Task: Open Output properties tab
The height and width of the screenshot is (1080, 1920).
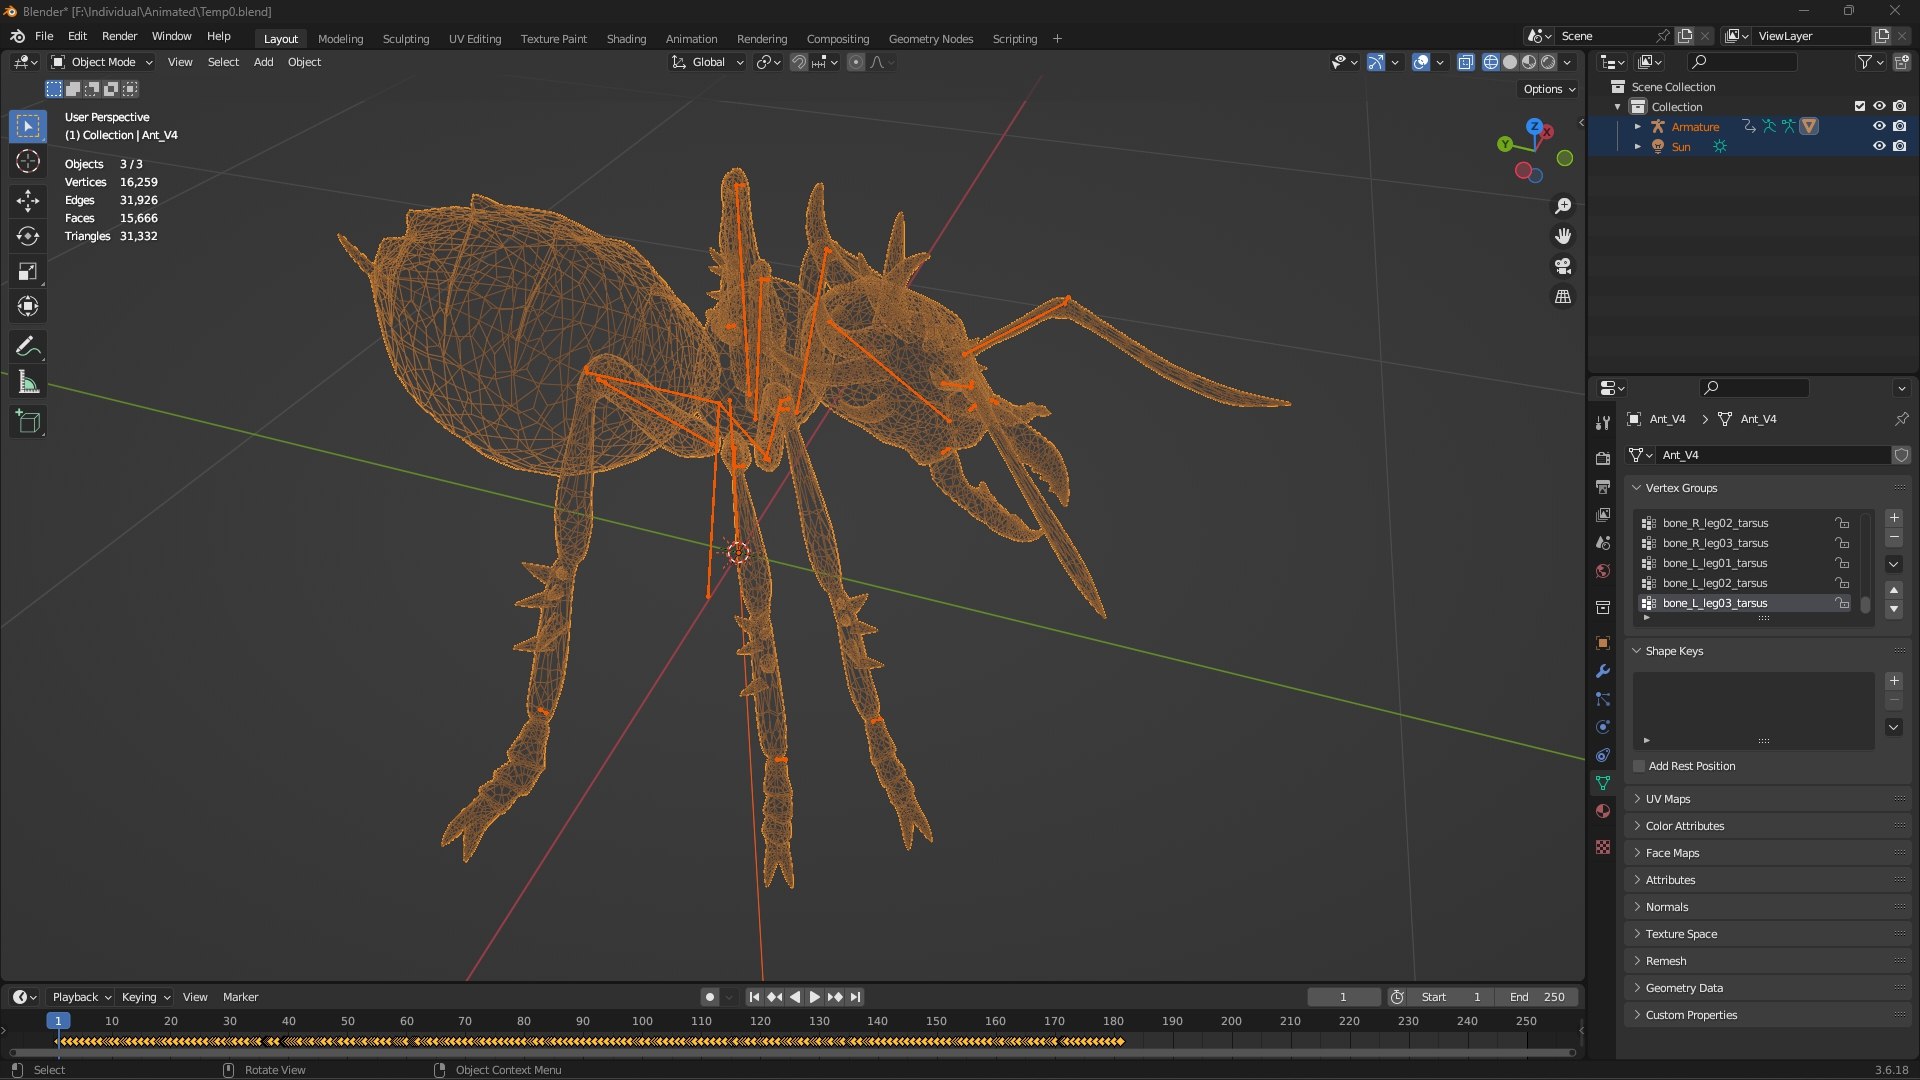Action: (1603, 486)
